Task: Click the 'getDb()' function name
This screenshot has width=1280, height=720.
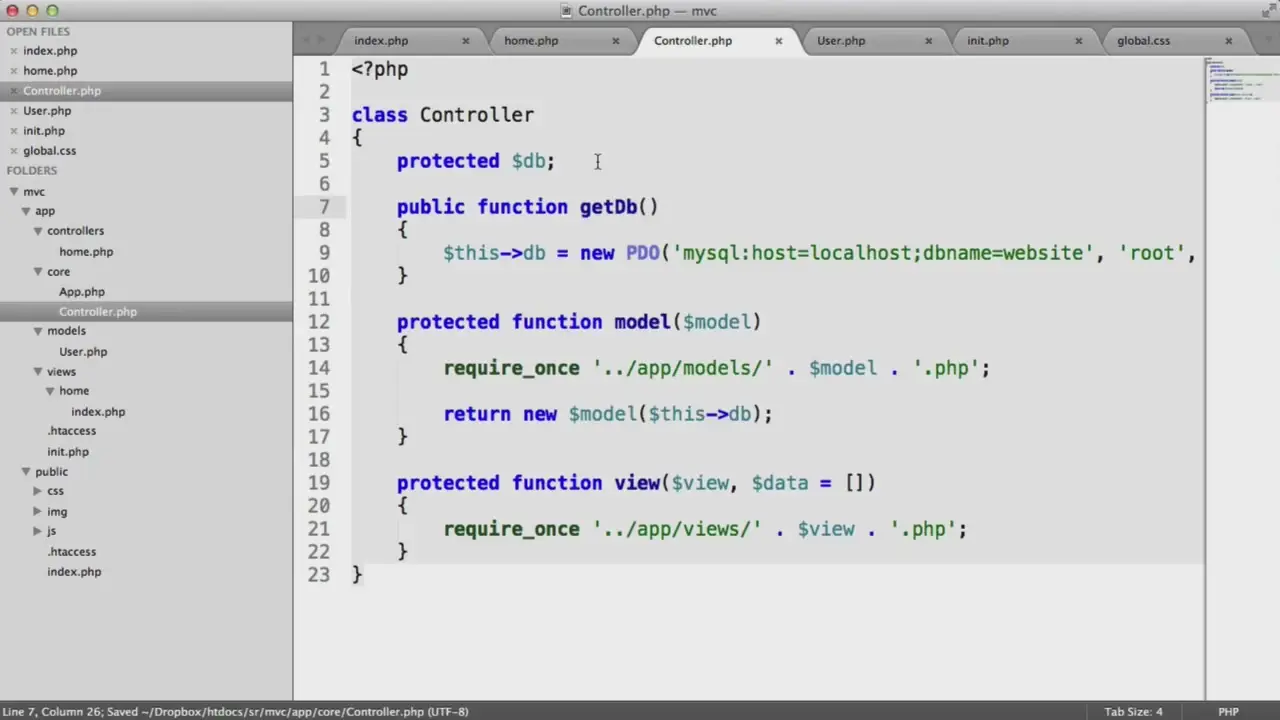Action: 618,207
